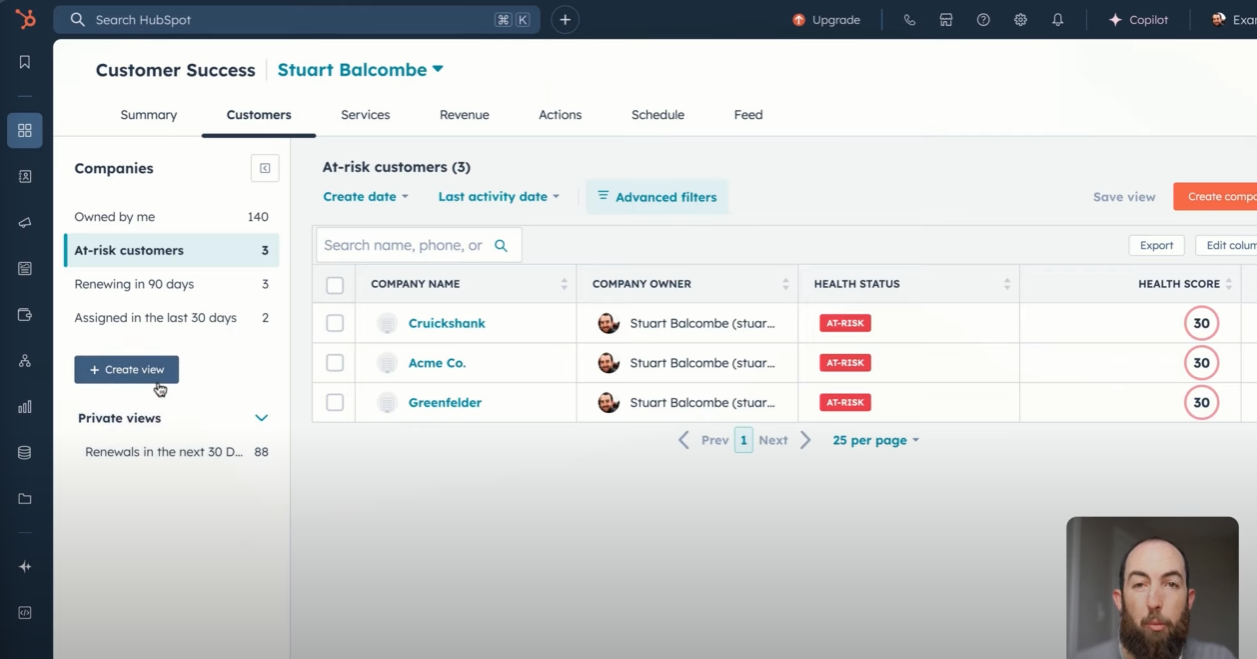Click the Create view button
Screen dimensions: 1257x659
click(127, 370)
